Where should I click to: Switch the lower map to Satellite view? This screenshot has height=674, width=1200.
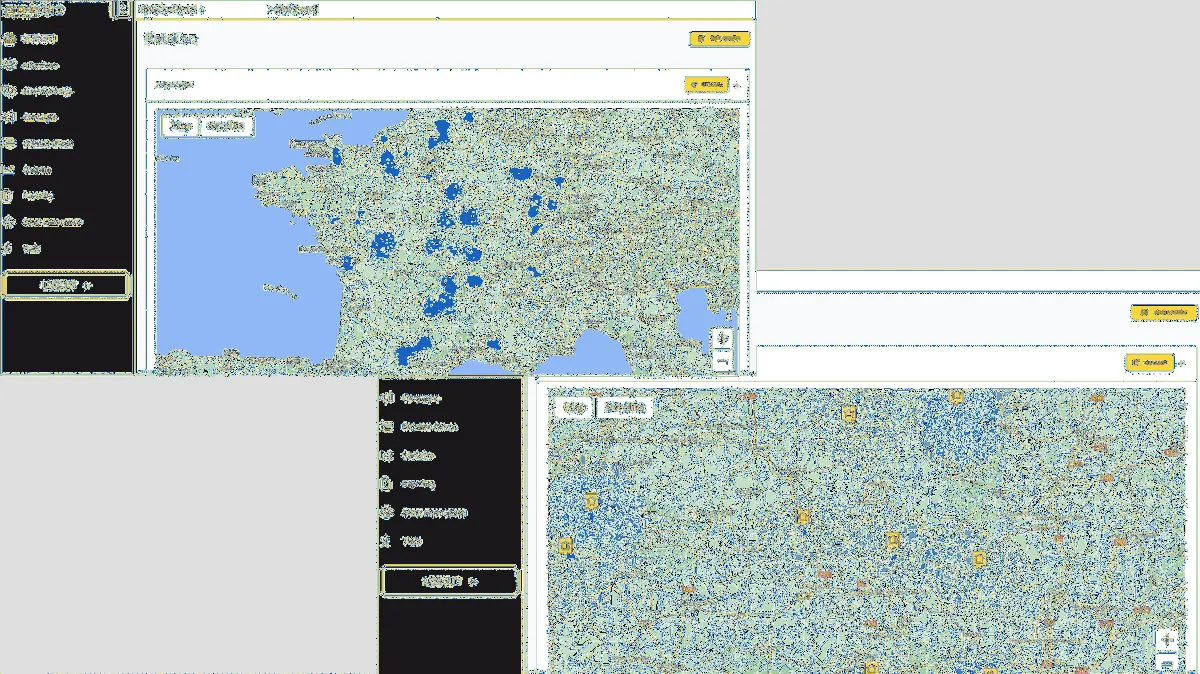(625, 408)
